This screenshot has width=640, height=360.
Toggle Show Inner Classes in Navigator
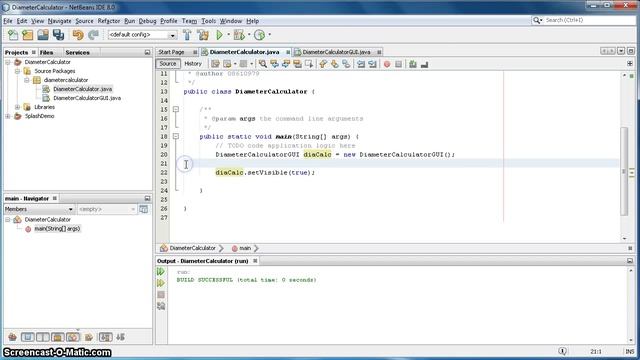[73, 337]
